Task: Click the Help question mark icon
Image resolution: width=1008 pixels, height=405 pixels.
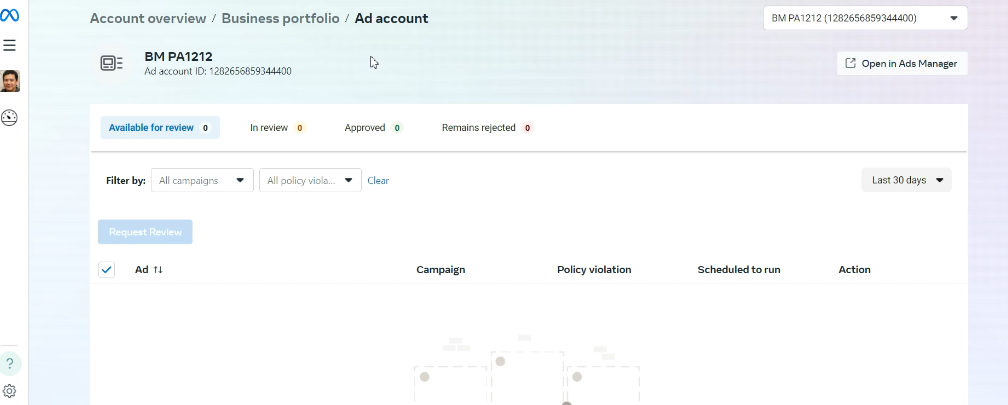Action: pyautogui.click(x=10, y=363)
